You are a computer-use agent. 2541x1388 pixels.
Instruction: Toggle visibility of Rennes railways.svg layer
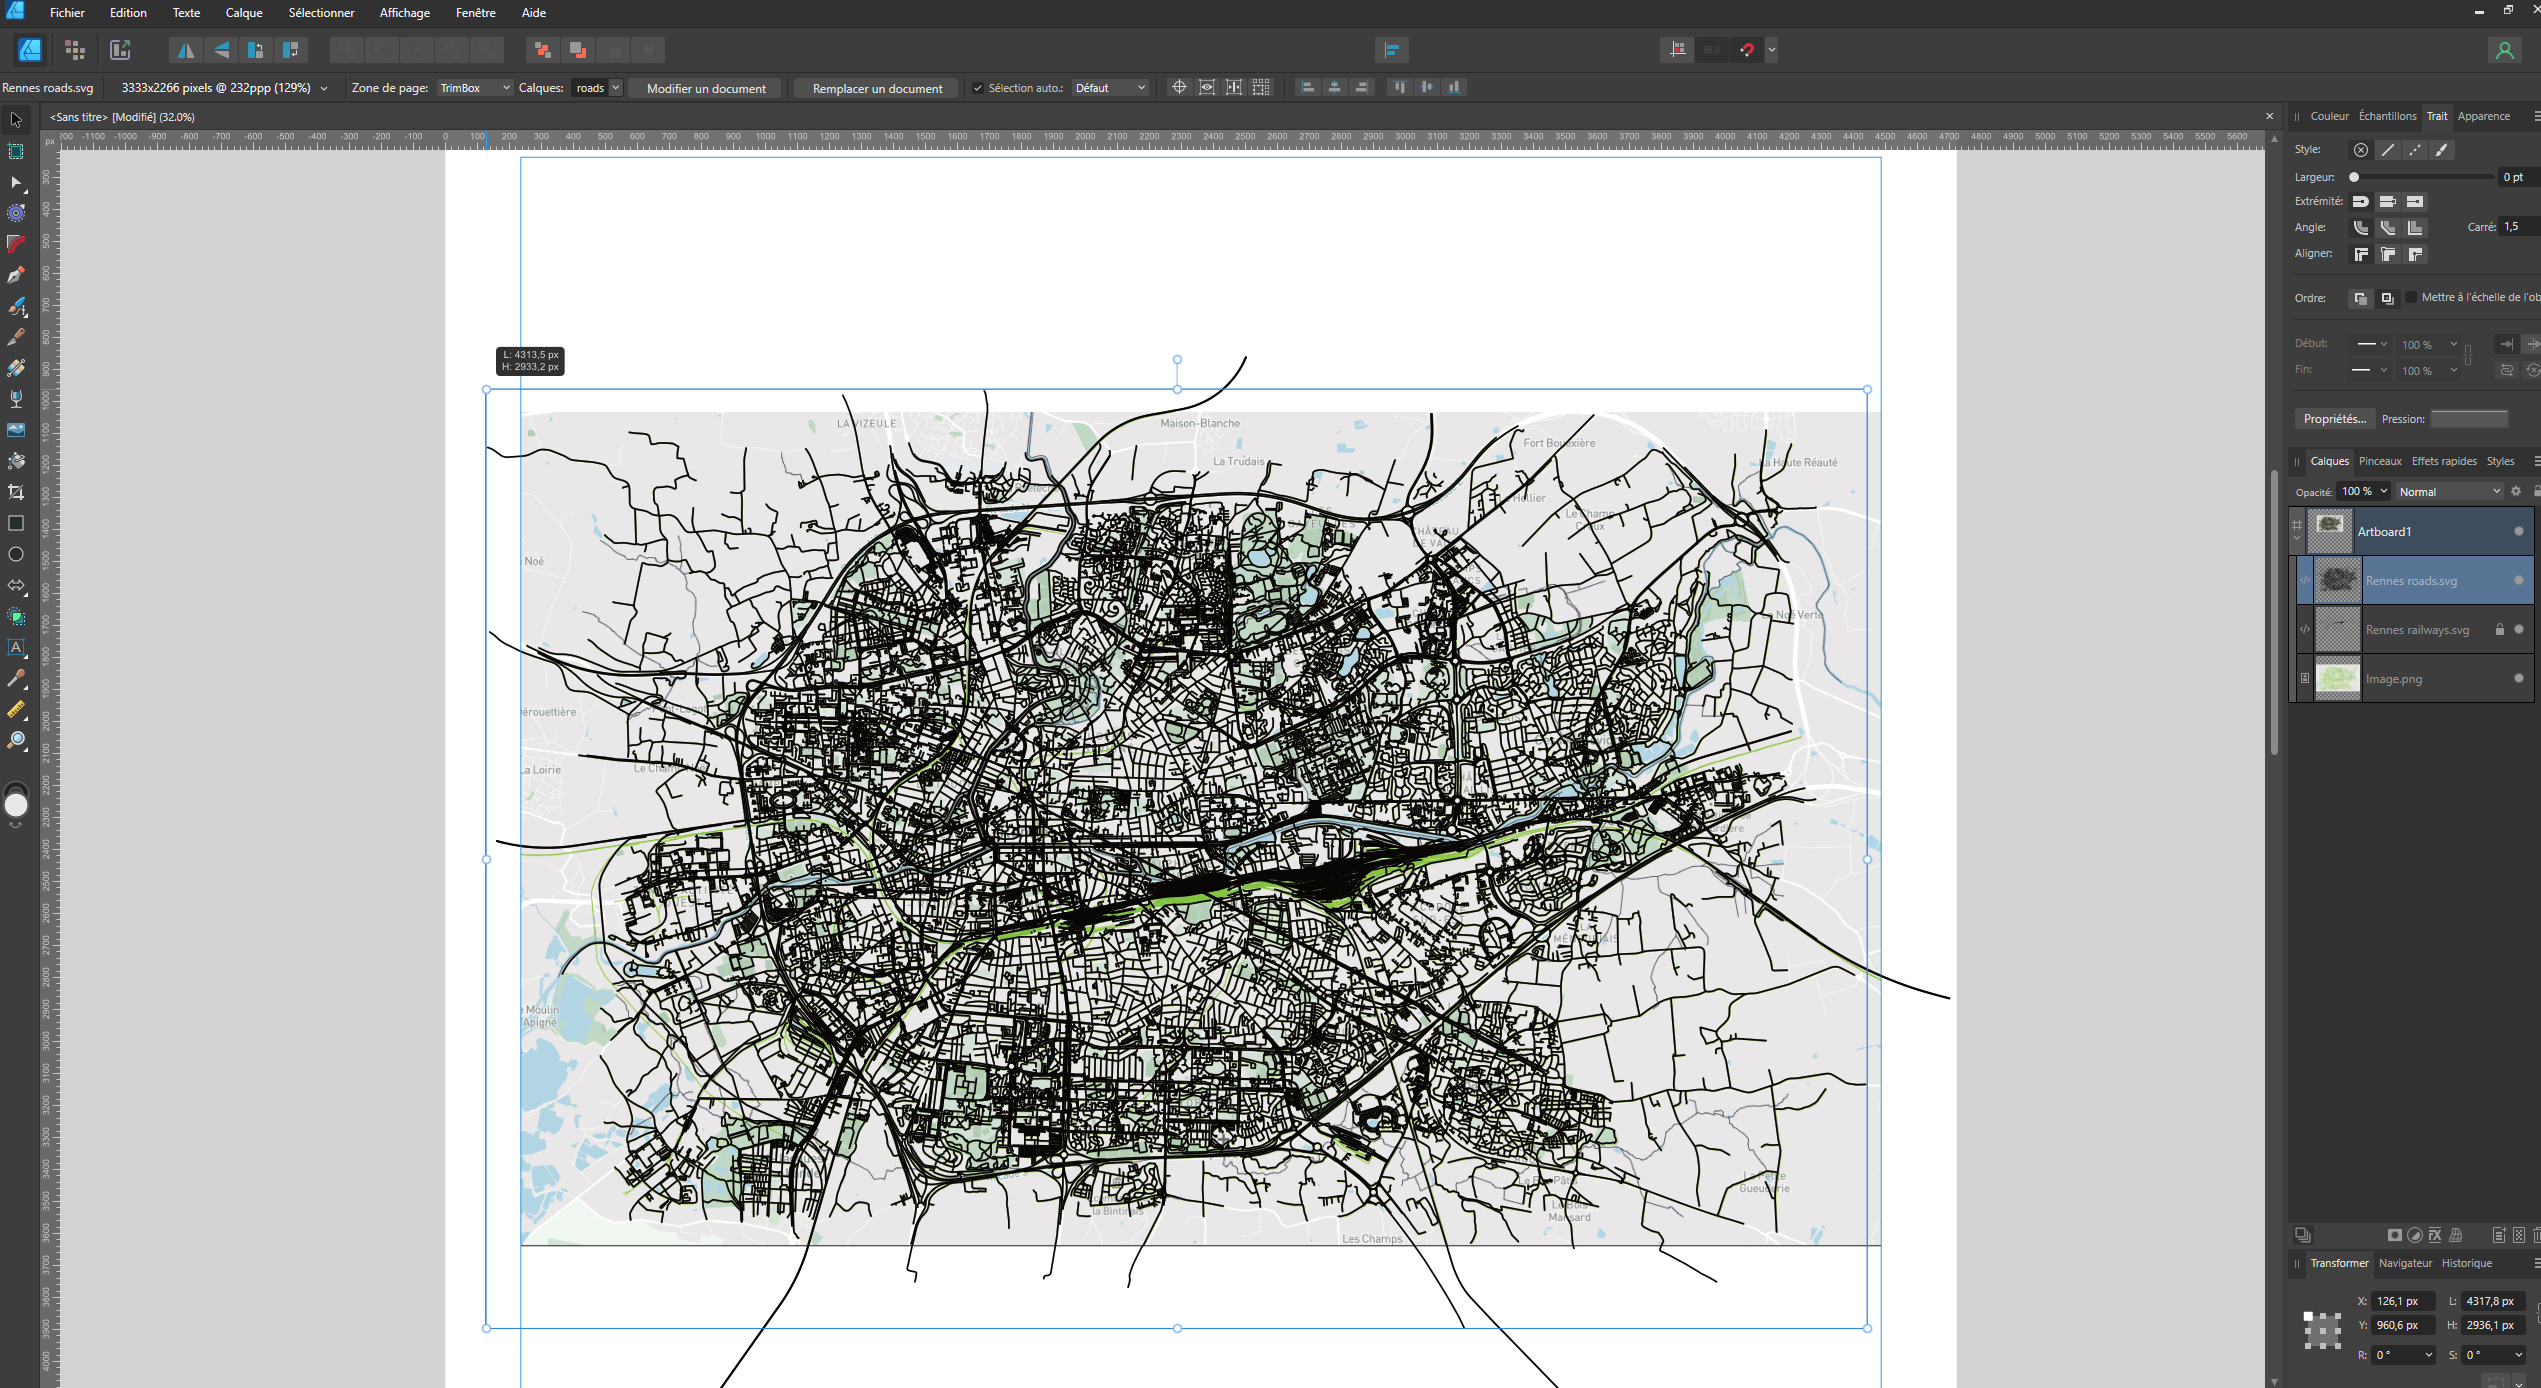coord(2518,629)
